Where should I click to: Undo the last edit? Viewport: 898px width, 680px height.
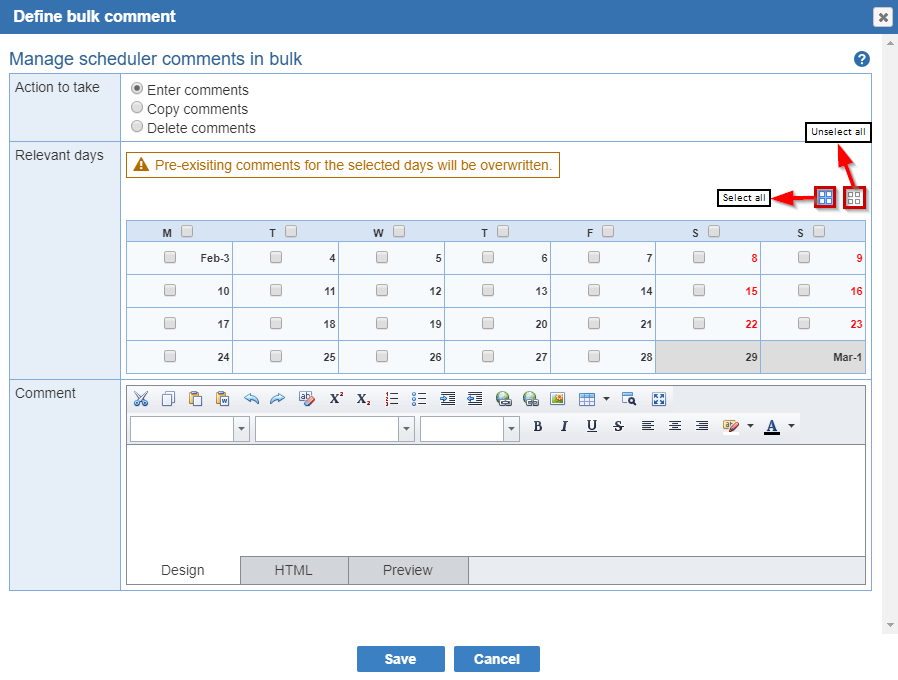[251, 399]
